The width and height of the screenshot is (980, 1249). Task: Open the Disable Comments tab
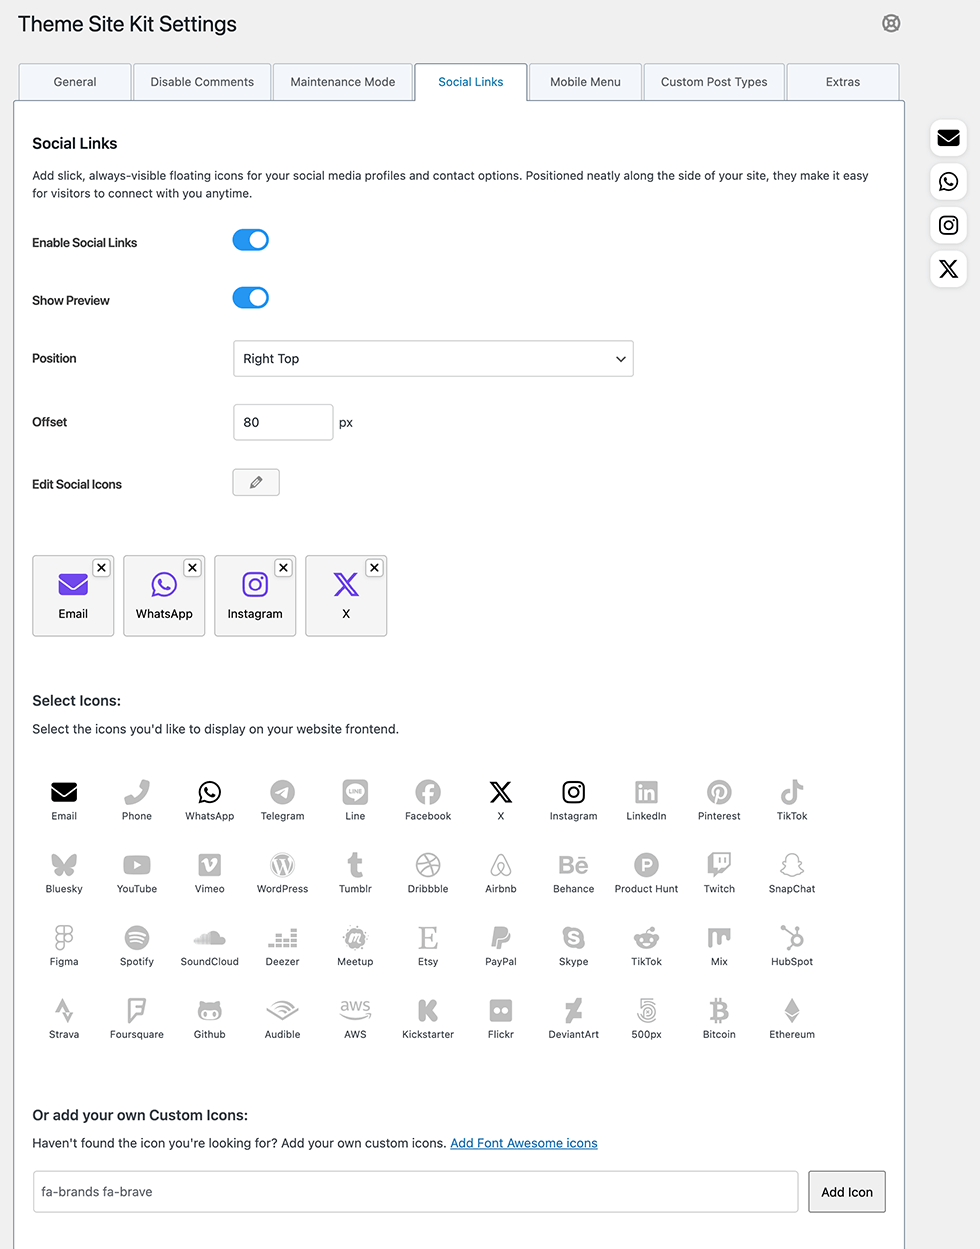point(202,82)
